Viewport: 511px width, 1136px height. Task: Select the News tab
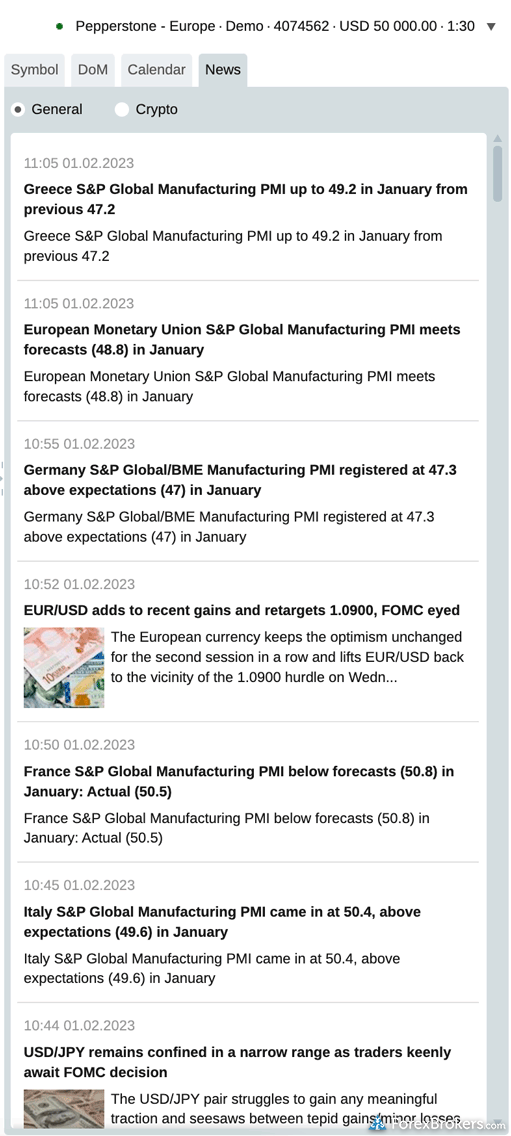coord(223,70)
